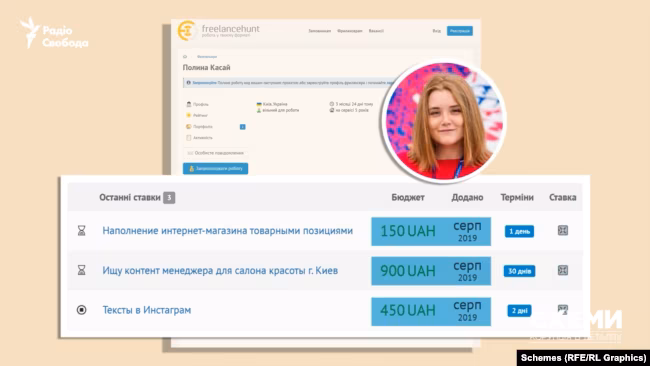Click the clock icon near last visit time
Image resolution: width=650 pixels, height=366 pixels.
332,104
